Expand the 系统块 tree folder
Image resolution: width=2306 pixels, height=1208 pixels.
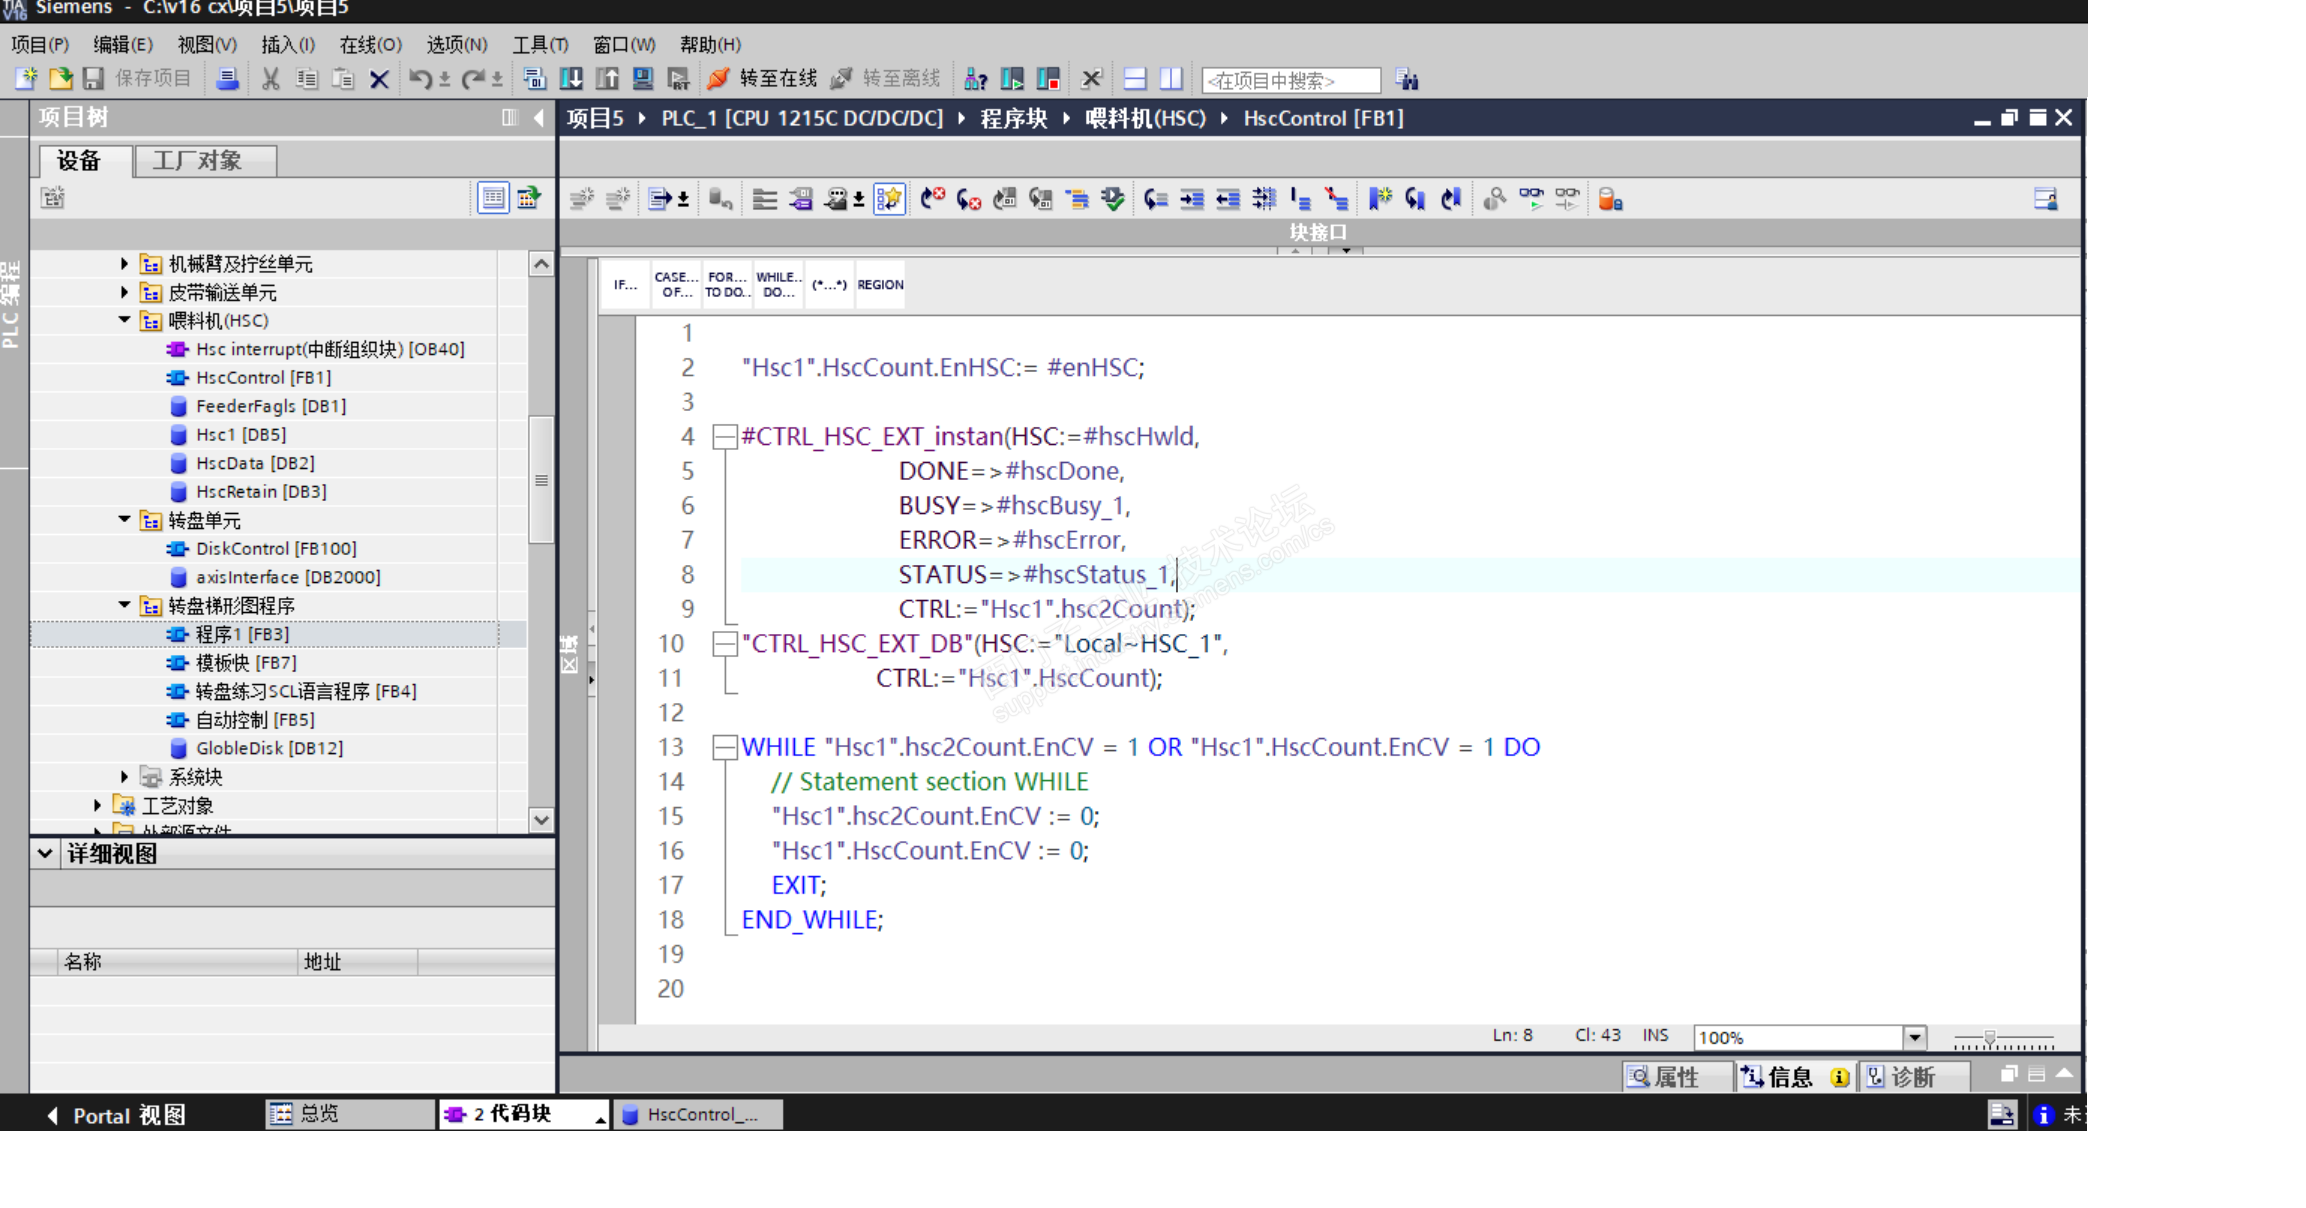[x=124, y=776]
